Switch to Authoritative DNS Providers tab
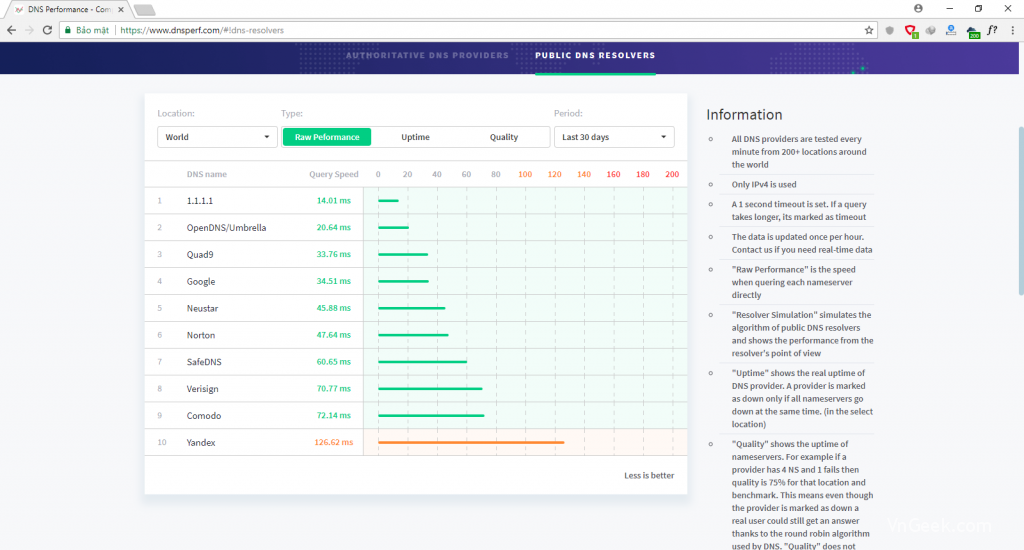The width and height of the screenshot is (1024, 550). (x=427, y=56)
